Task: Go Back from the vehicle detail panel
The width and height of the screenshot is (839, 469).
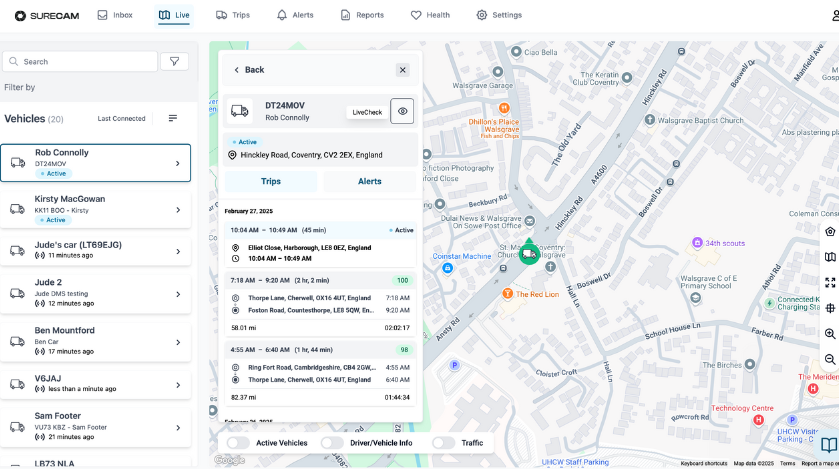Action: [x=249, y=70]
